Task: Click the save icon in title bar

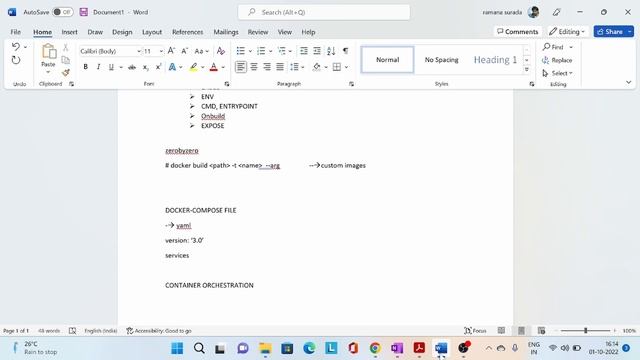Action: 84,12
